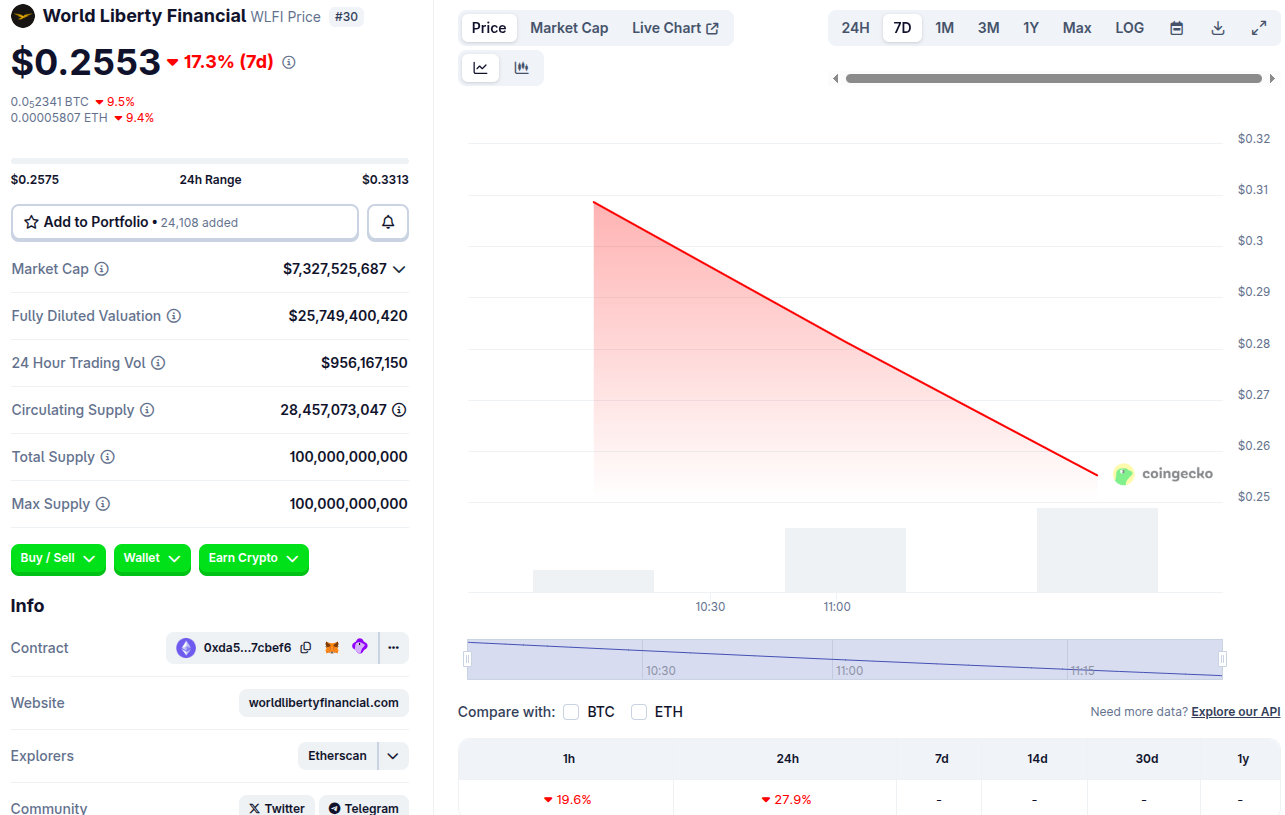Click Add to Portfolio button
1285x815 pixels.
point(184,222)
